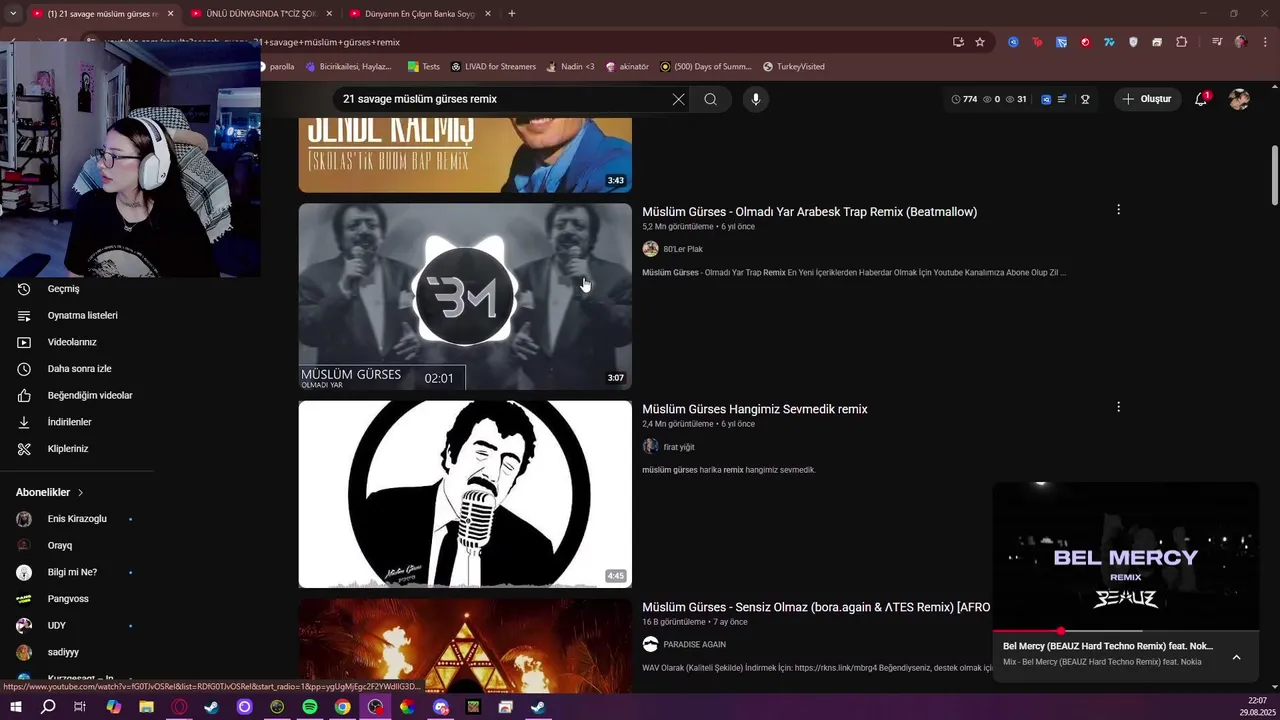The height and width of the screenshot is (720, 1280).
Task: Open the Windows Start menu
Action: point(15,707)
